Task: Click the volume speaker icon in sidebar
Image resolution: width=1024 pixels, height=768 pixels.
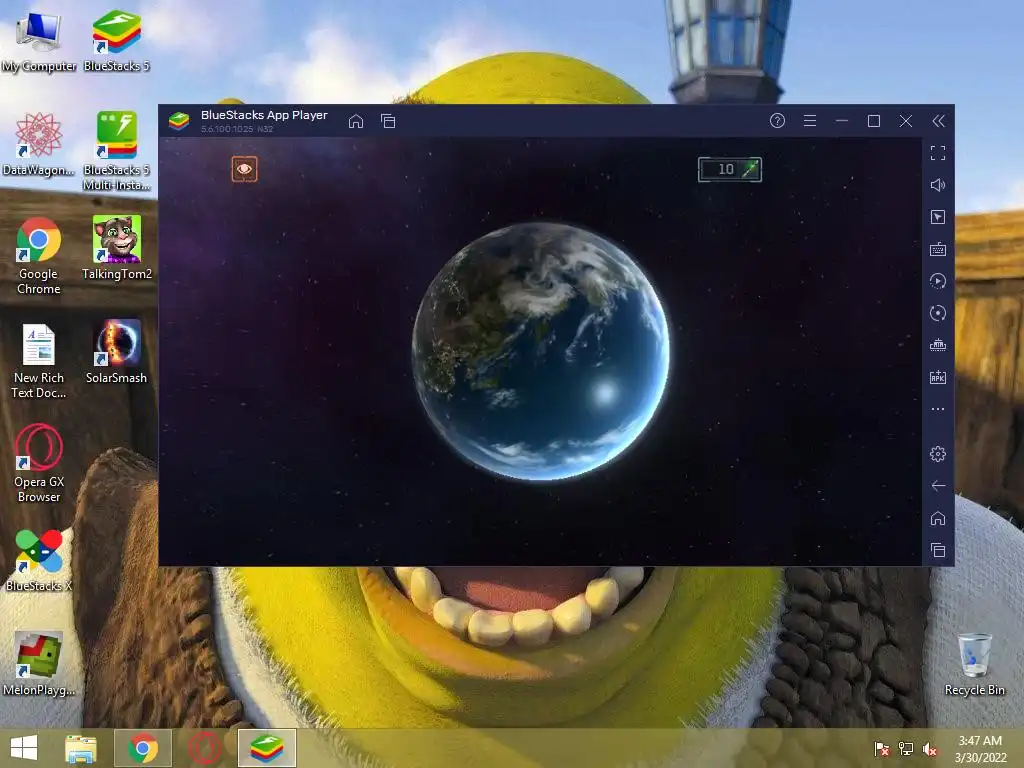Action: click(938, 185)
